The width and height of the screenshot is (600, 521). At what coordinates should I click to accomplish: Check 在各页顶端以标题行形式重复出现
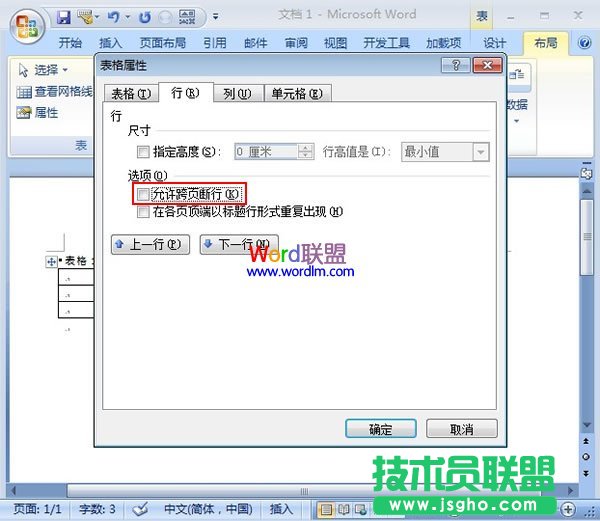click(143, 212)
